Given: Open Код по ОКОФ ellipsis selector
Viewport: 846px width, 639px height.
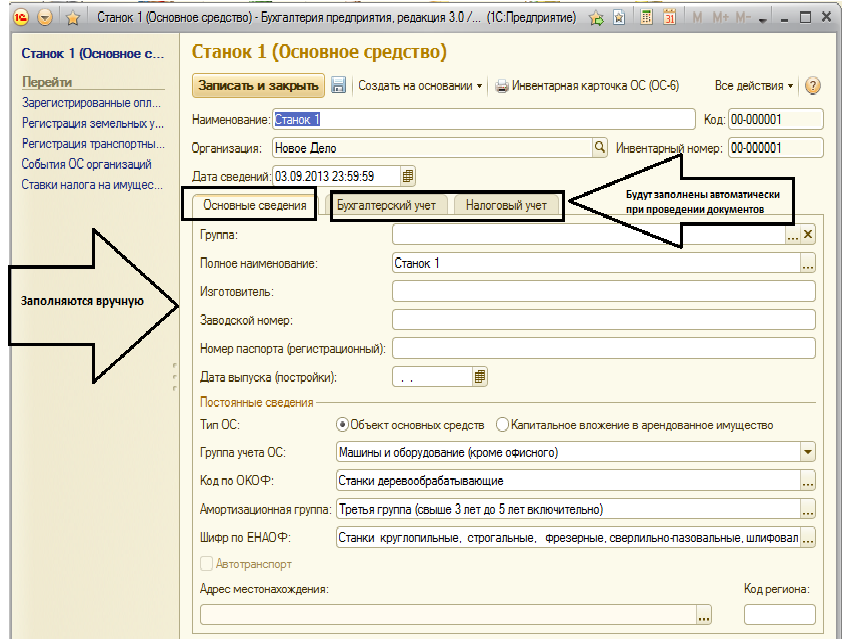Looking at the screenshot, I should coord(808,480).
